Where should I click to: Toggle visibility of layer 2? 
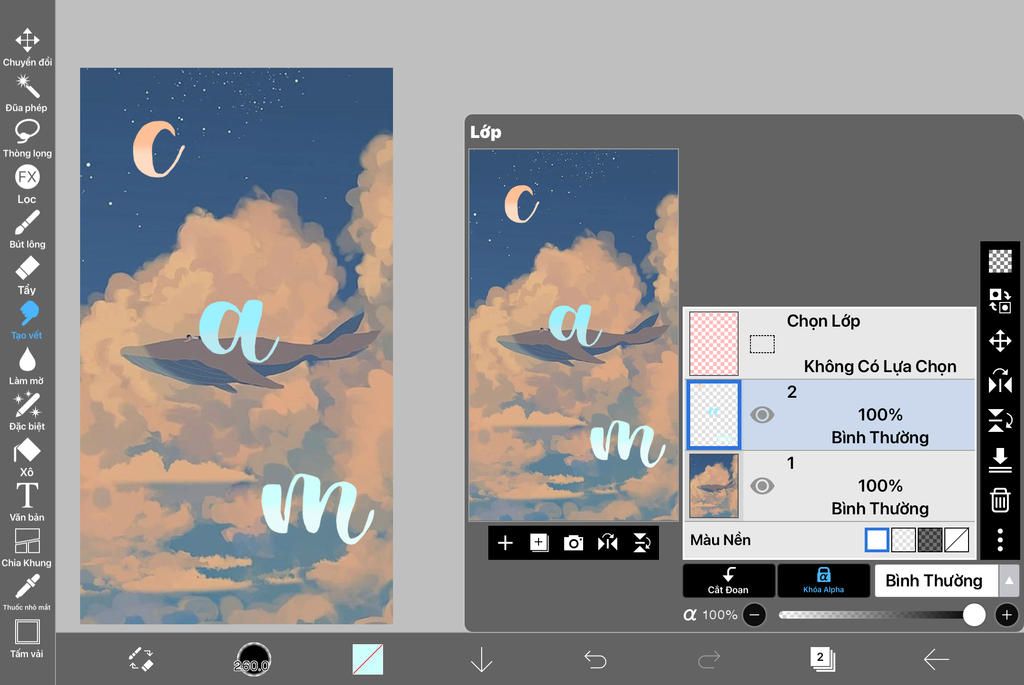pos(761,415)
